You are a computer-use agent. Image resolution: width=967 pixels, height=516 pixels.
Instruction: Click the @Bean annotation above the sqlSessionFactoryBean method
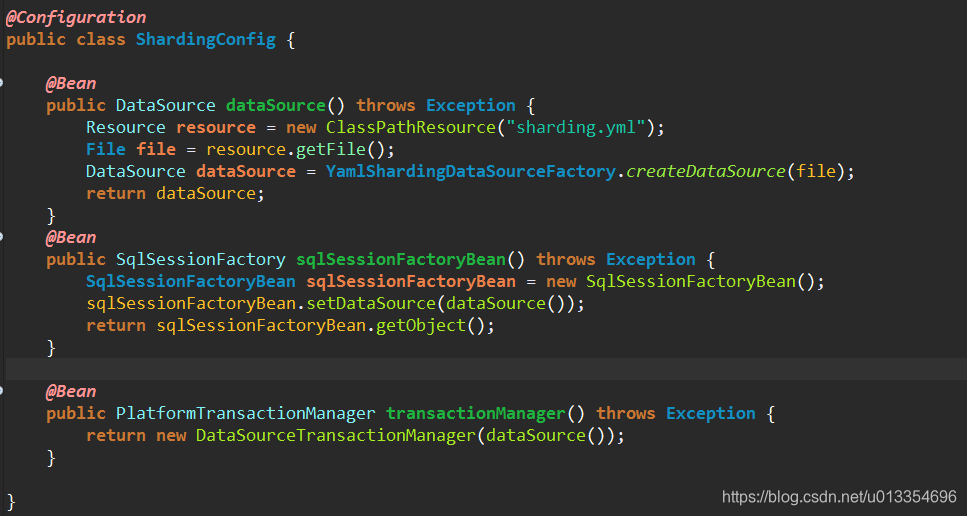coord(71,237)
